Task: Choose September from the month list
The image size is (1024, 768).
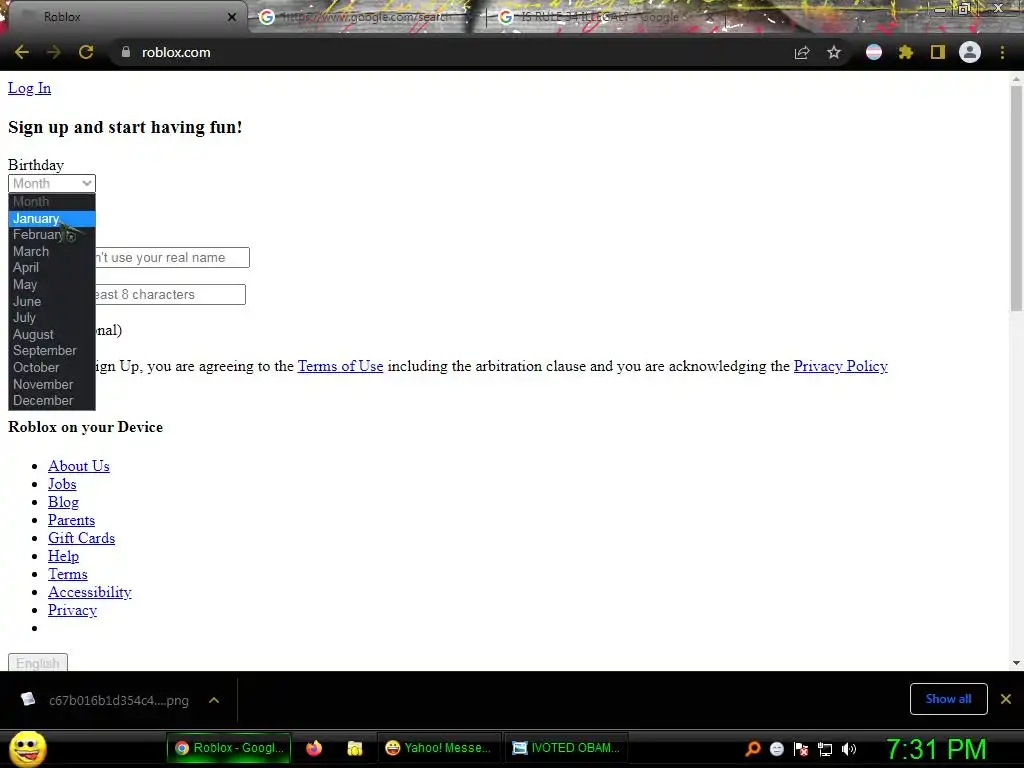Action: pyautogui.click(x=52, y=351)
